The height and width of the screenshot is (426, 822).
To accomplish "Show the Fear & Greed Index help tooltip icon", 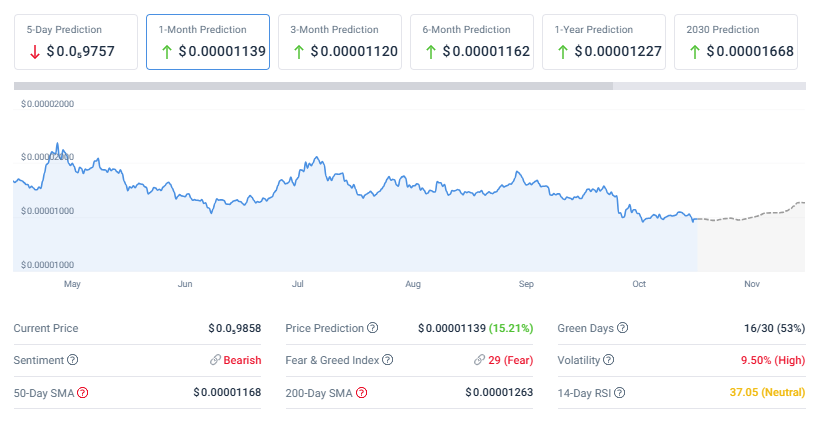I will coord(387,360).
